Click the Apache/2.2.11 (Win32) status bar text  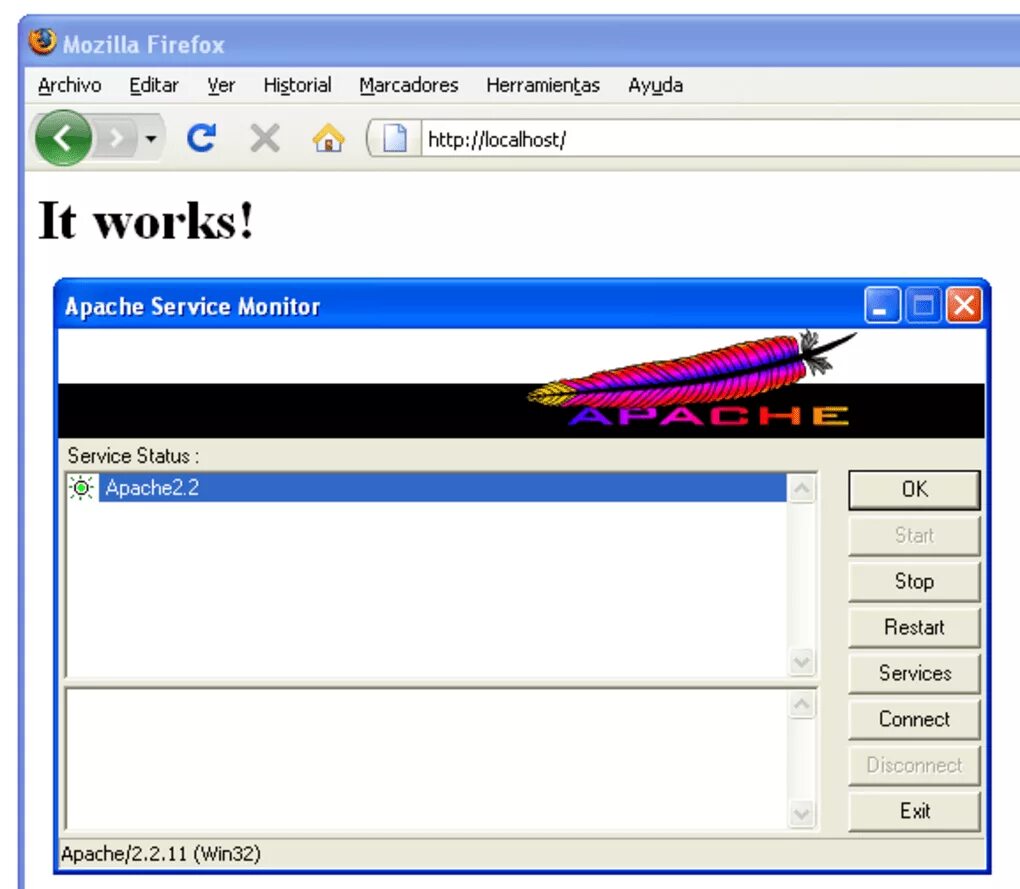click(x=161, y=853)
